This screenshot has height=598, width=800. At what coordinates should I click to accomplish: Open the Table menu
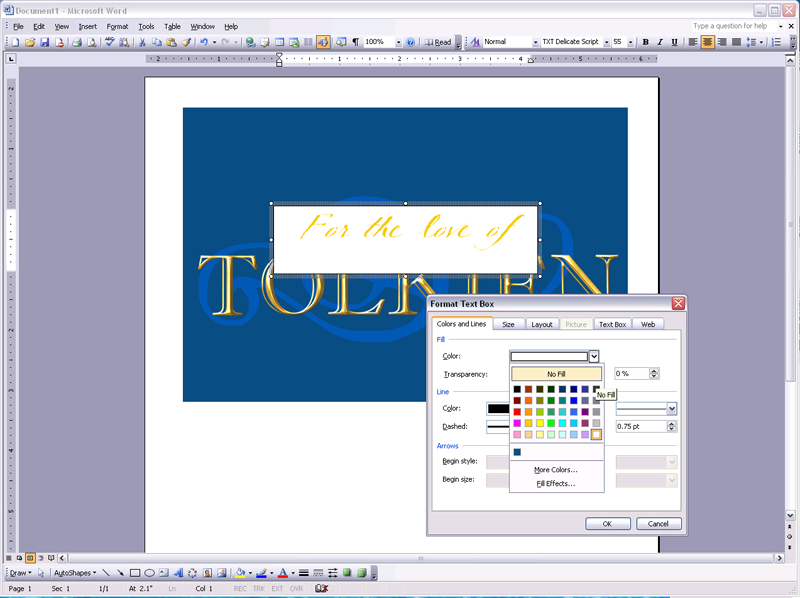[x=172, y=27]
